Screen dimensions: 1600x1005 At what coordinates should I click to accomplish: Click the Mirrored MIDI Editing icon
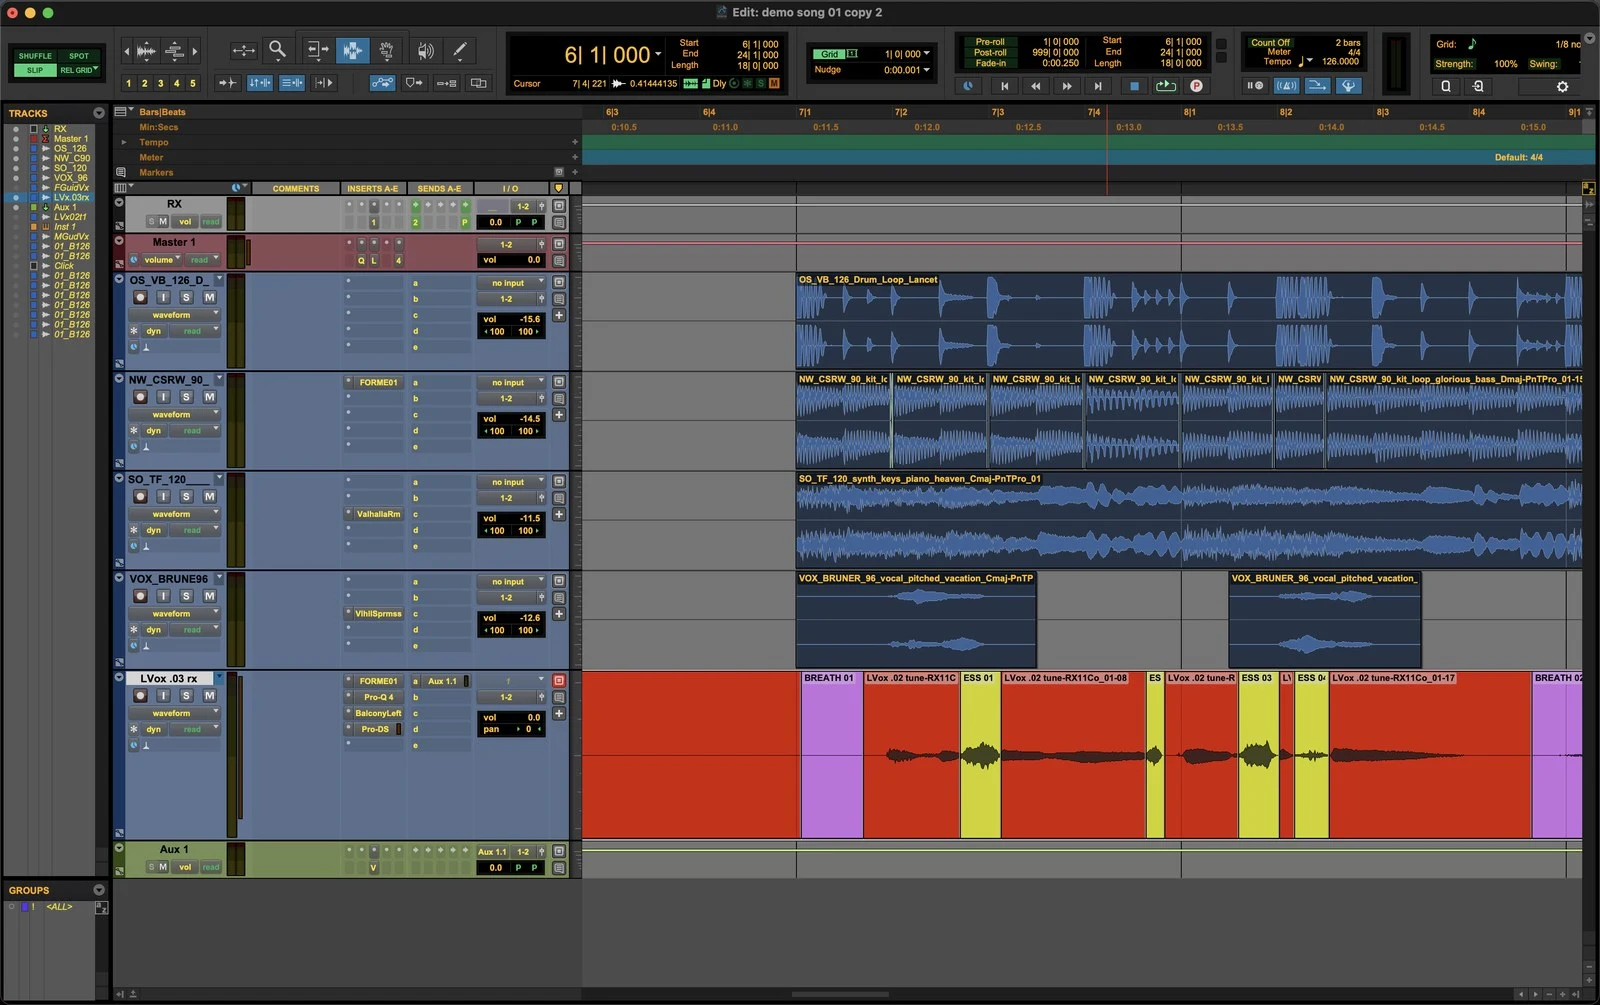click(446, 83)
